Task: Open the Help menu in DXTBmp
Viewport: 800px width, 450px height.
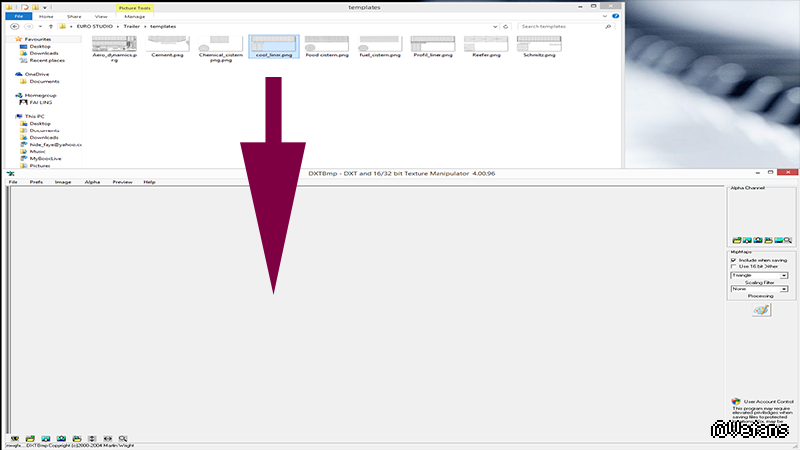Action: click(x=149, y=182)
